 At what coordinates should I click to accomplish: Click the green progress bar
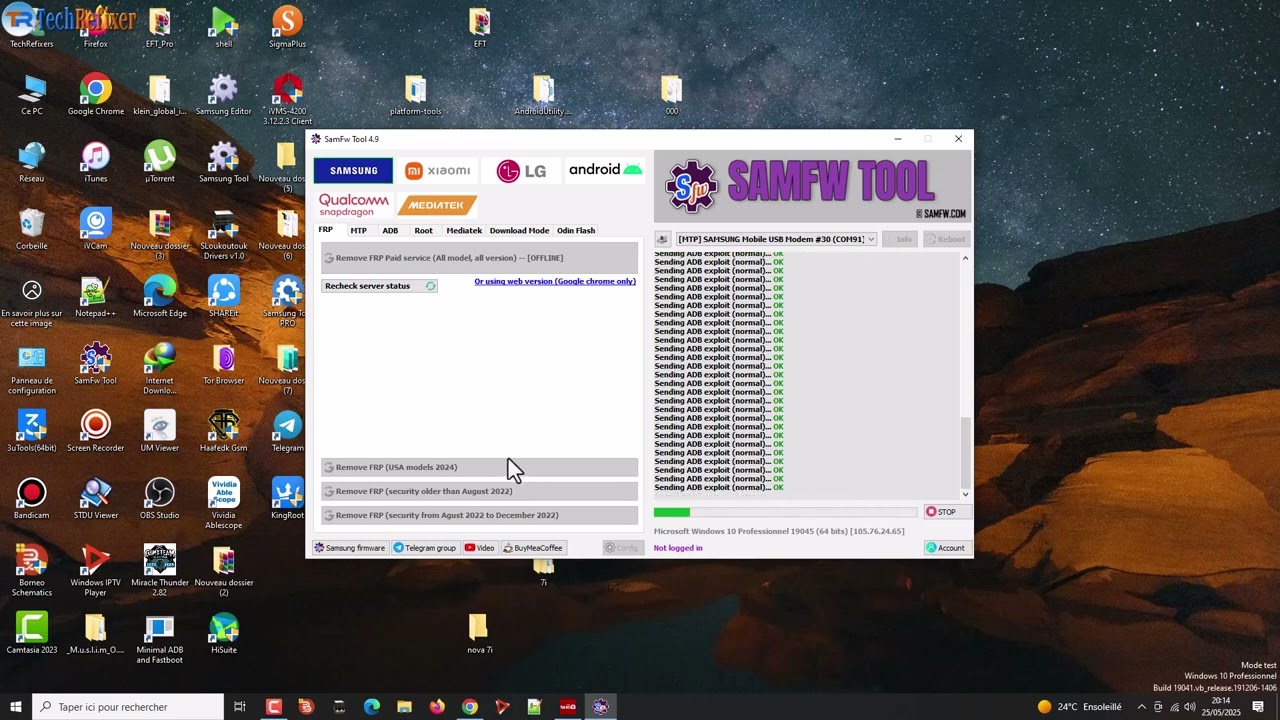pos(672,512)
